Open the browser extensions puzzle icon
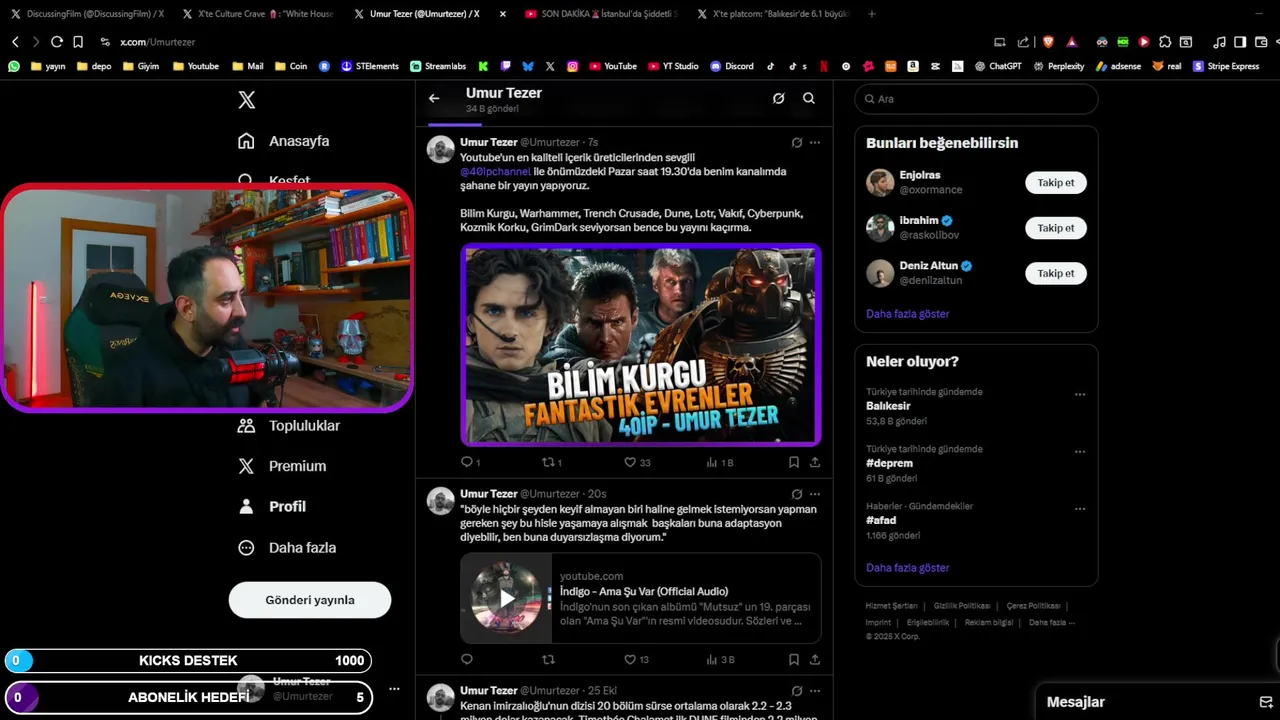Screen dimensions: 1280x720 point(1165,42)
